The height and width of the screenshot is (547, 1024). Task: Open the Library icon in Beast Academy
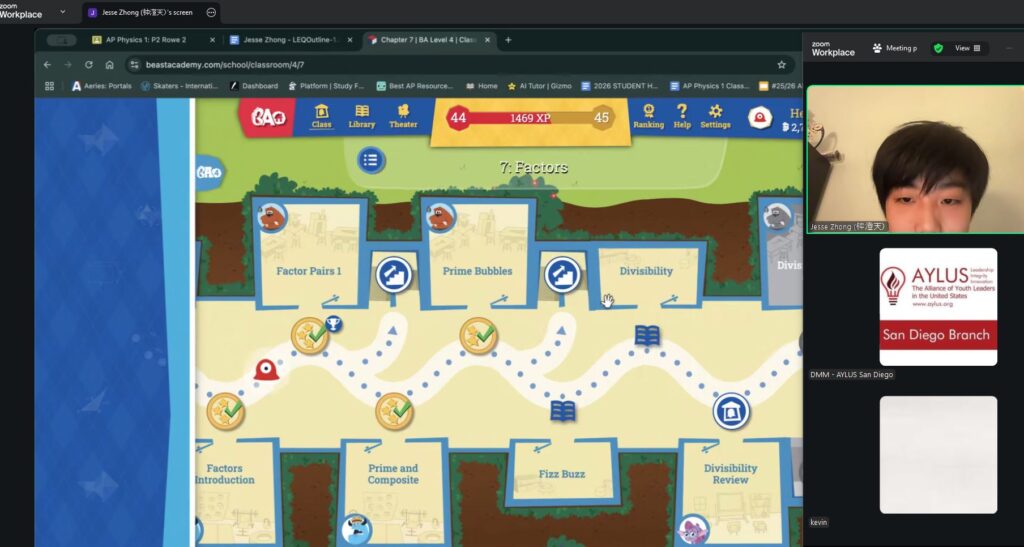(361, 116)
